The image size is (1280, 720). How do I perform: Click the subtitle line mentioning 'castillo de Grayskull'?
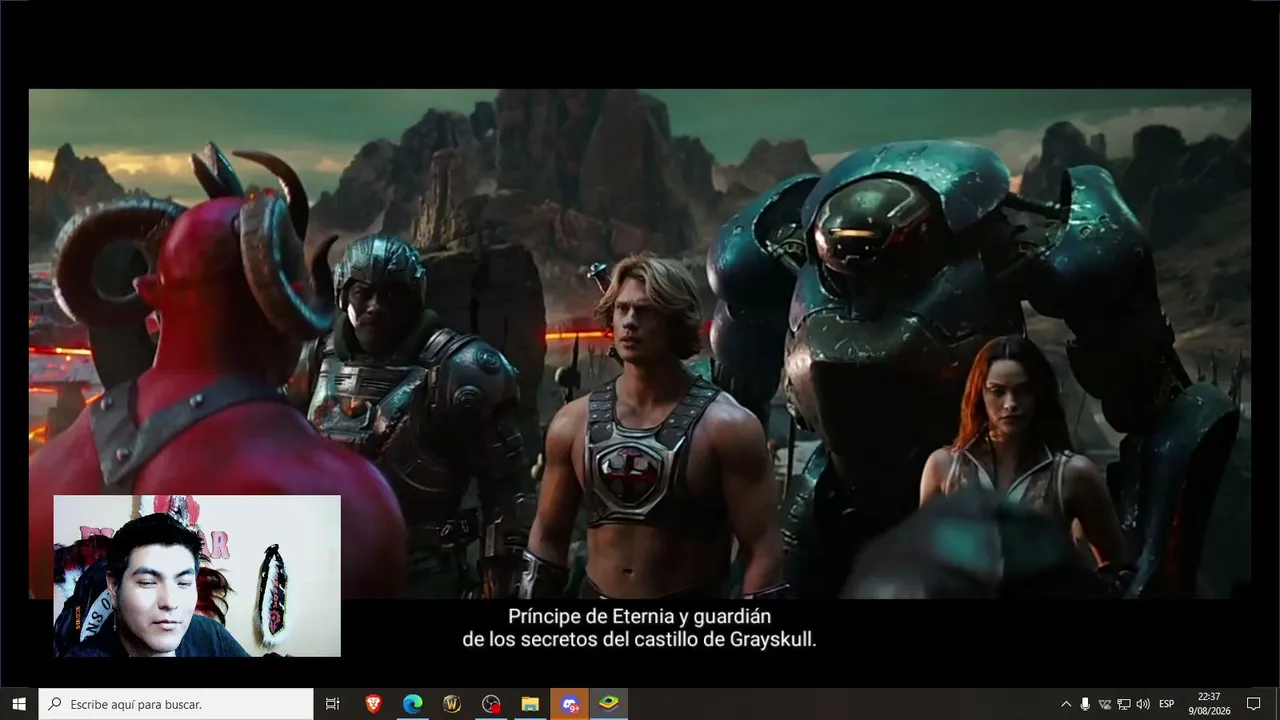pyautogui.click(x=640, y=640)
